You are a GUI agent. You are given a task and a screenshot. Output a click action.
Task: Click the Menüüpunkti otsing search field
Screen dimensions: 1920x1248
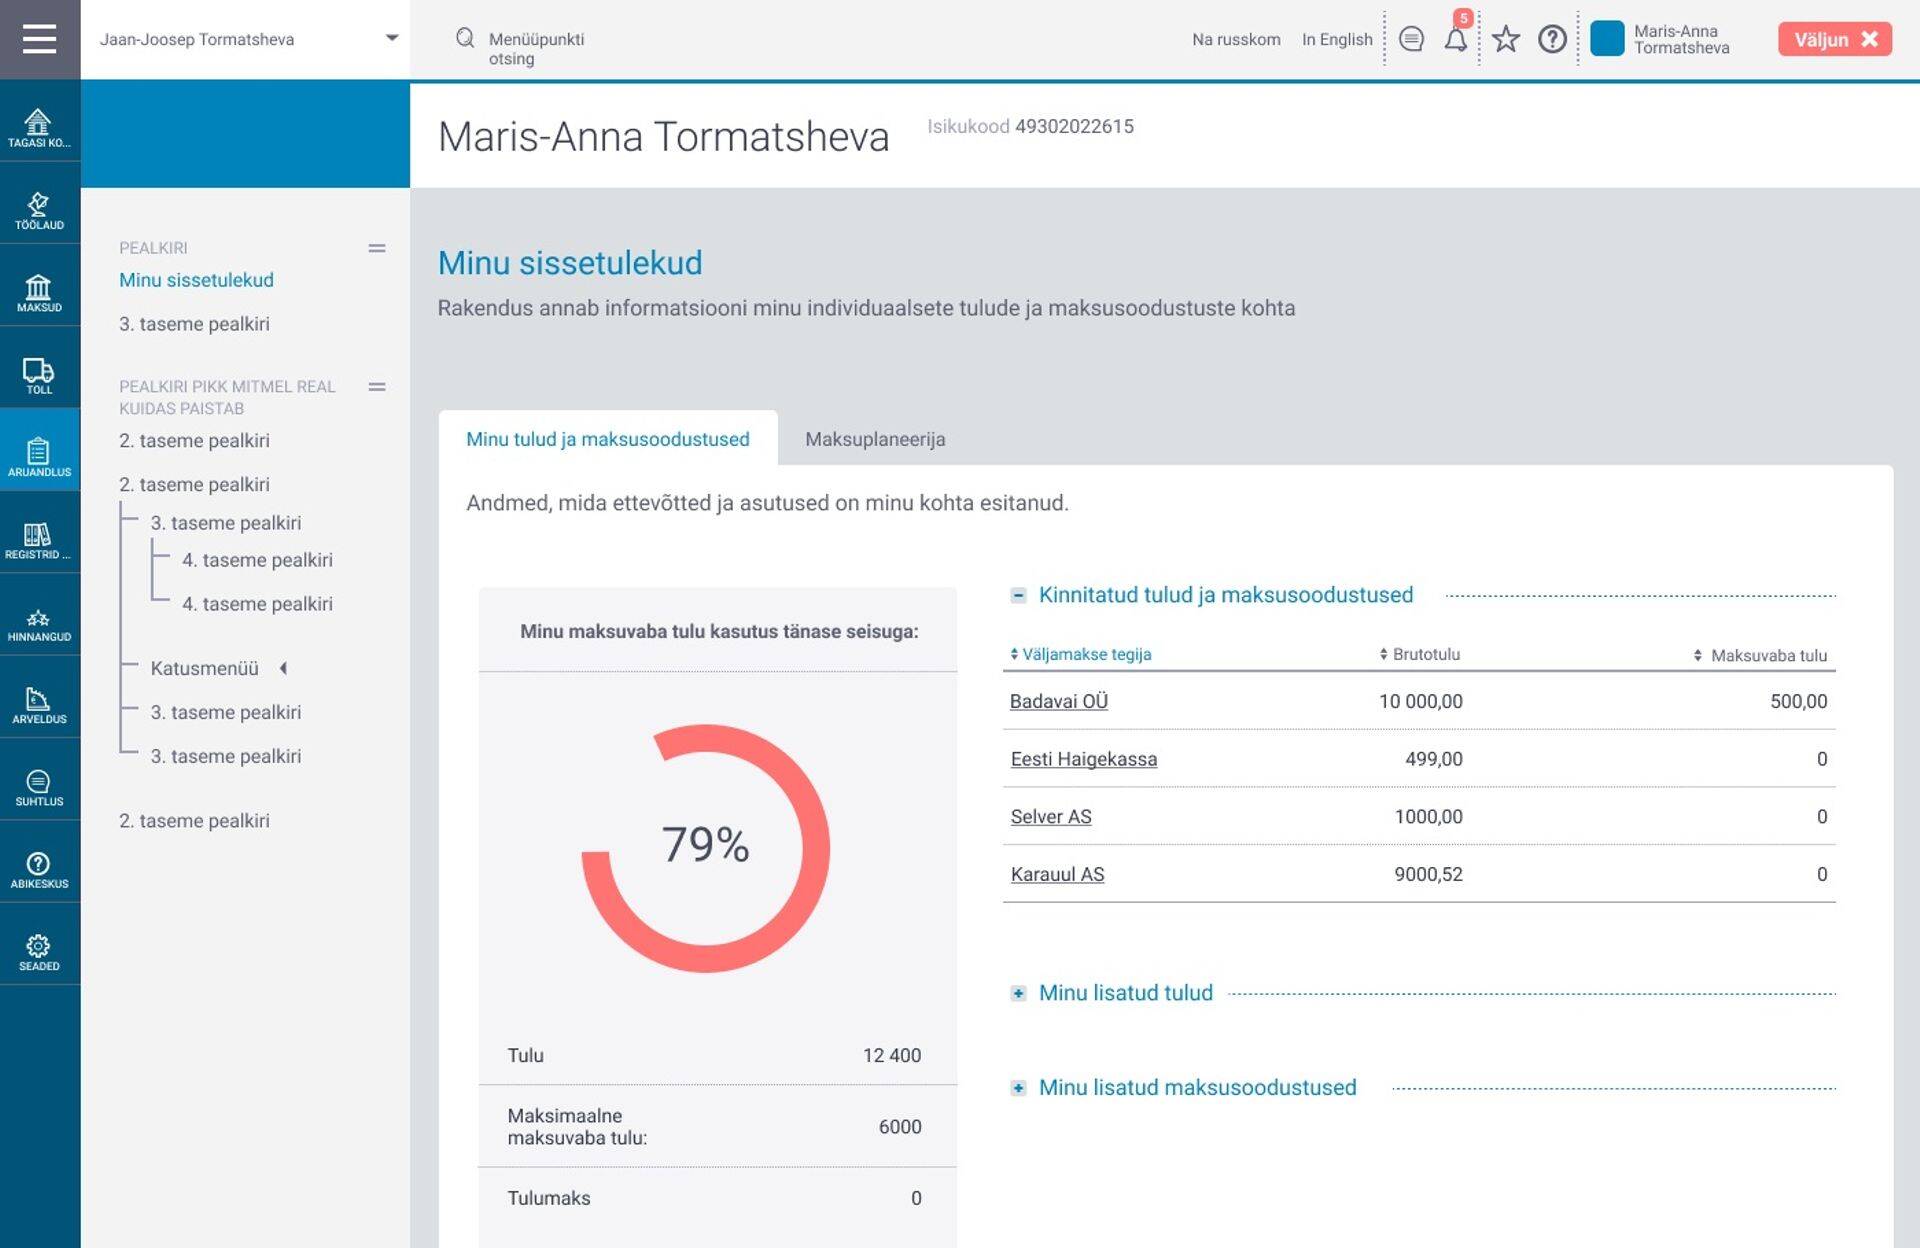(x=536, y=48)
